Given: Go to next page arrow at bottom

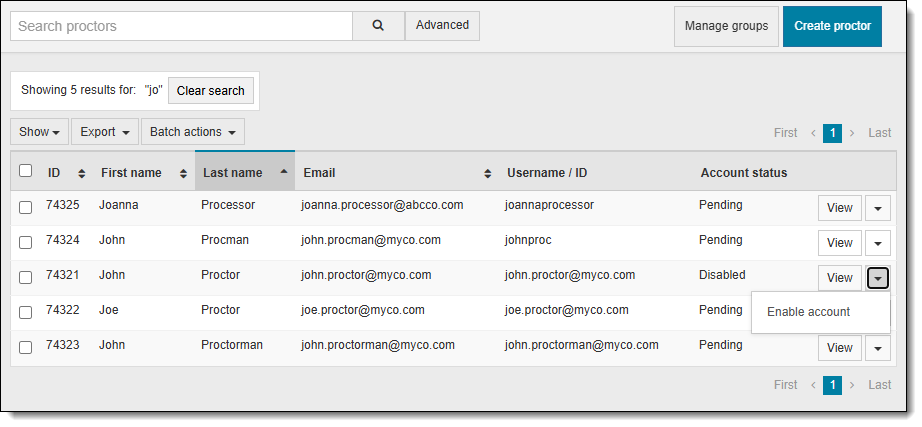Looking at the screenshot, I should pos(852,385).
